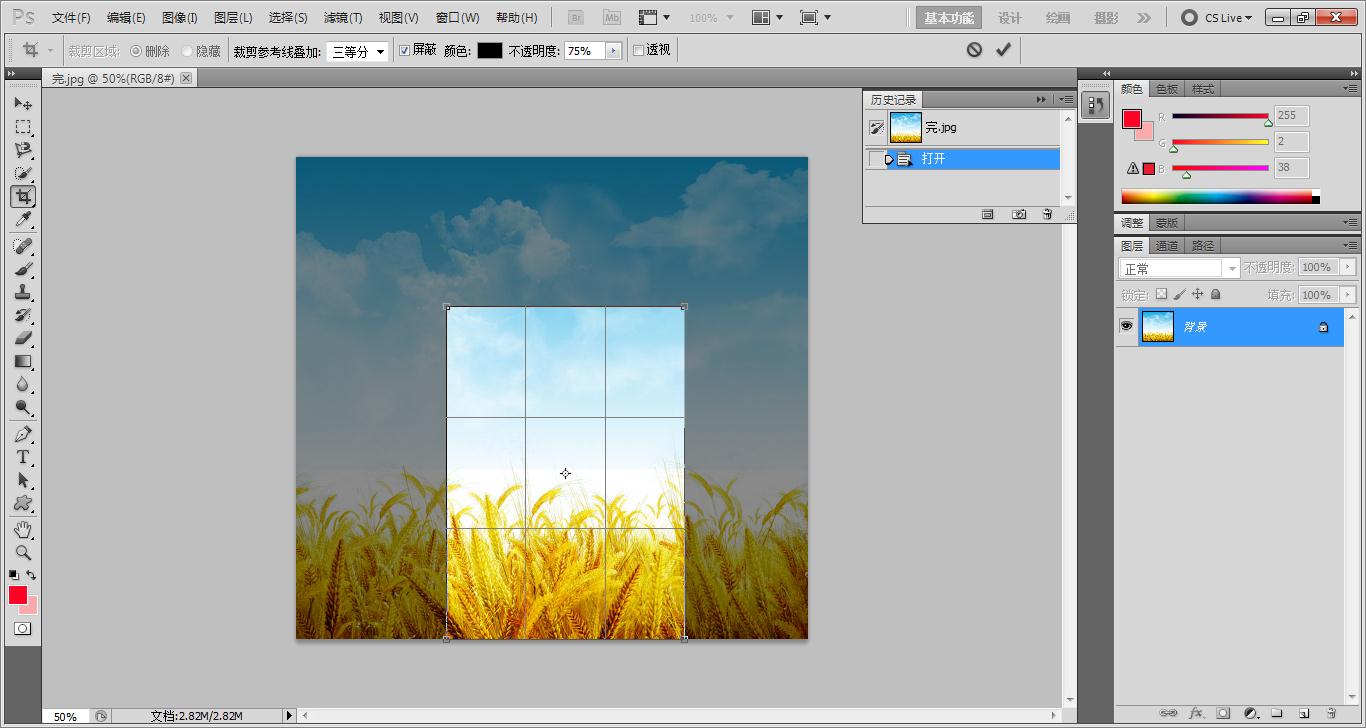This screenshot has width=1366, height=728.
Task: Select the Spot Healing Brush tool
Action: point(23,246)
